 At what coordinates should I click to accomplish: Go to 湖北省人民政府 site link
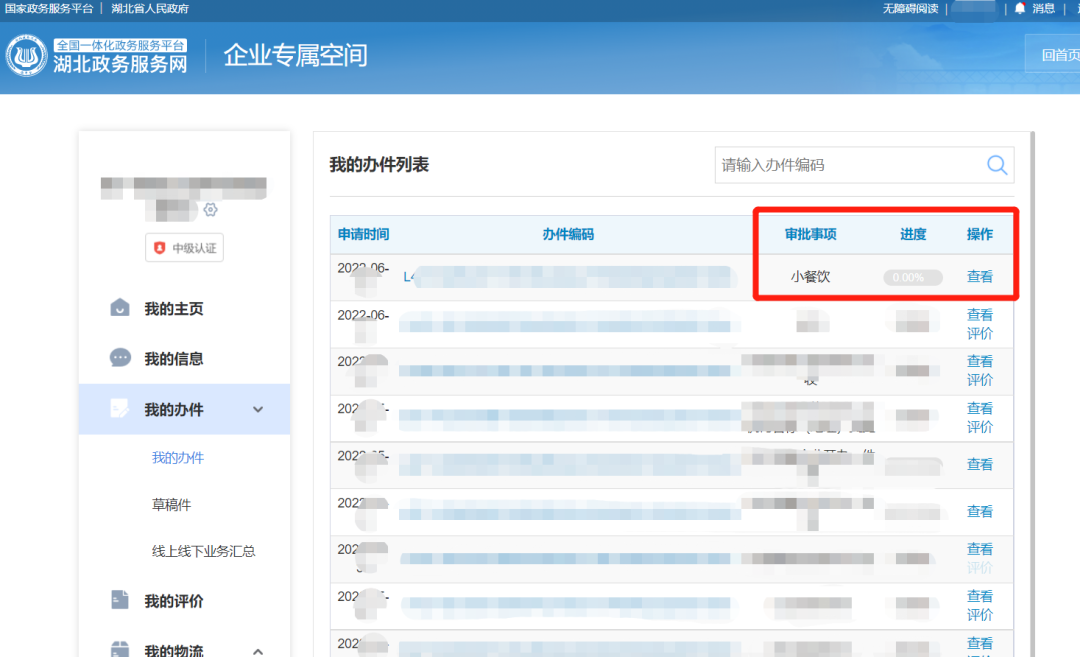(149, 8)
